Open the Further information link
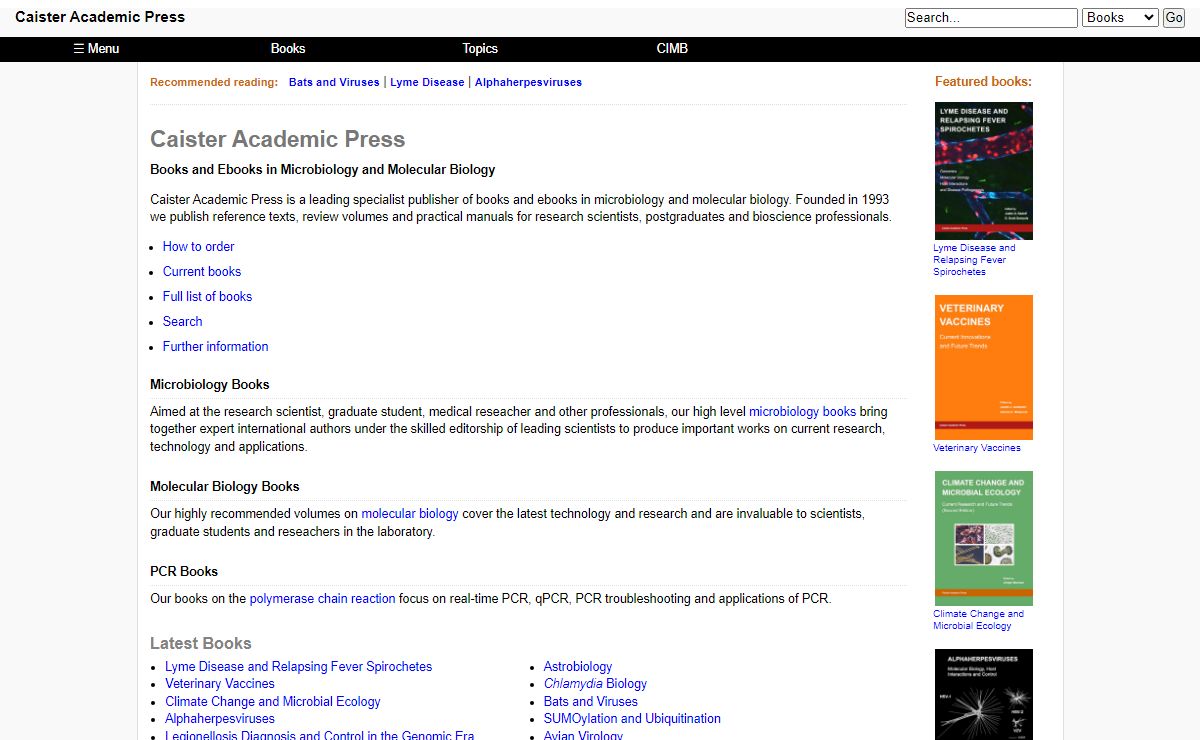 coord(215,346)
